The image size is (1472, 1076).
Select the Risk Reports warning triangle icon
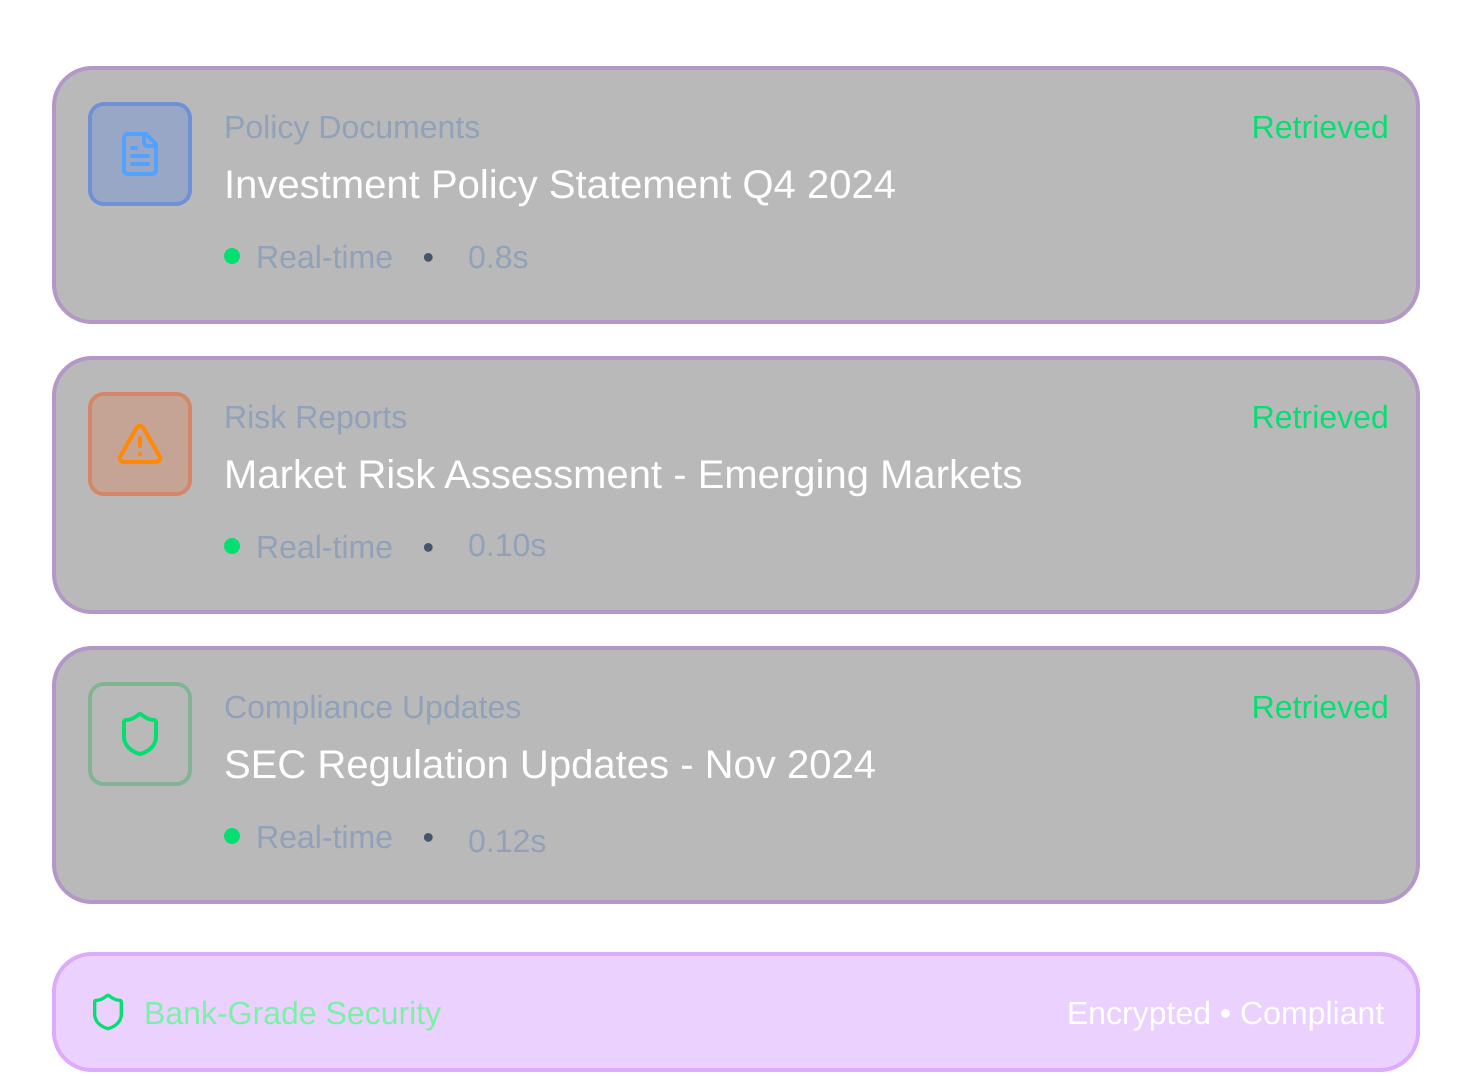click(139, 444)
